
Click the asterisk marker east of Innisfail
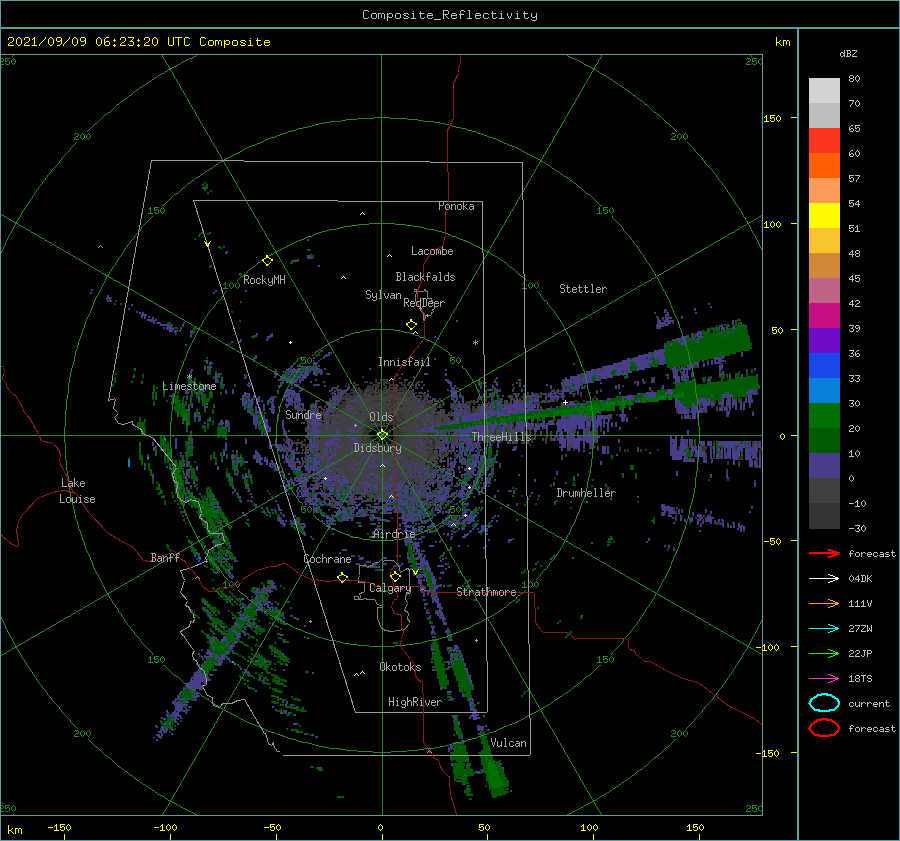[475, 343]
